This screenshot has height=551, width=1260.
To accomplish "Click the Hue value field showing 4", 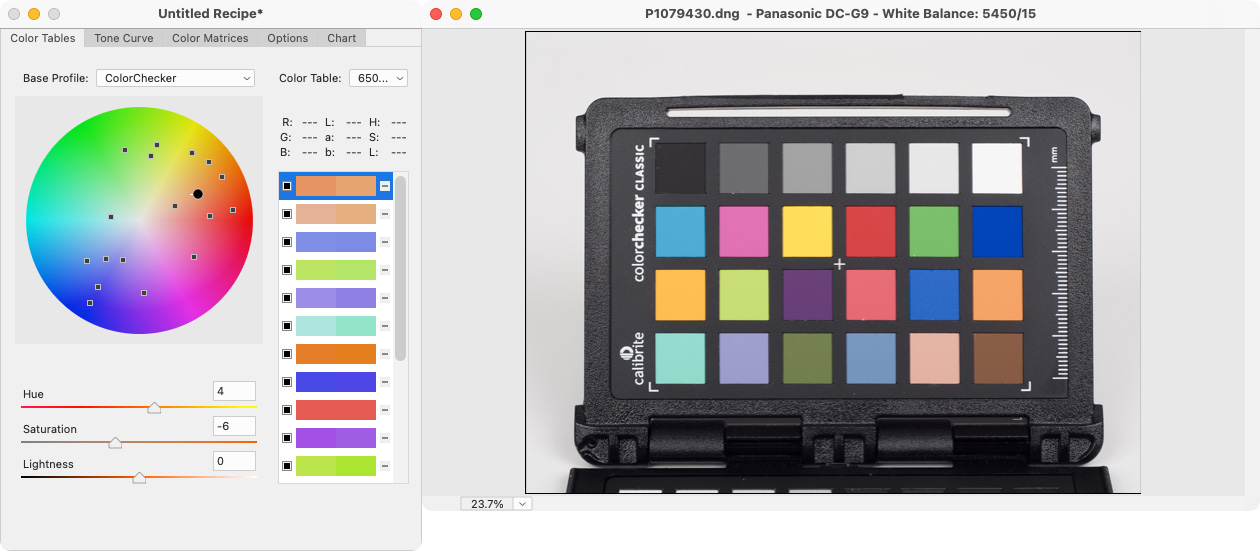I will coord(234,391).
